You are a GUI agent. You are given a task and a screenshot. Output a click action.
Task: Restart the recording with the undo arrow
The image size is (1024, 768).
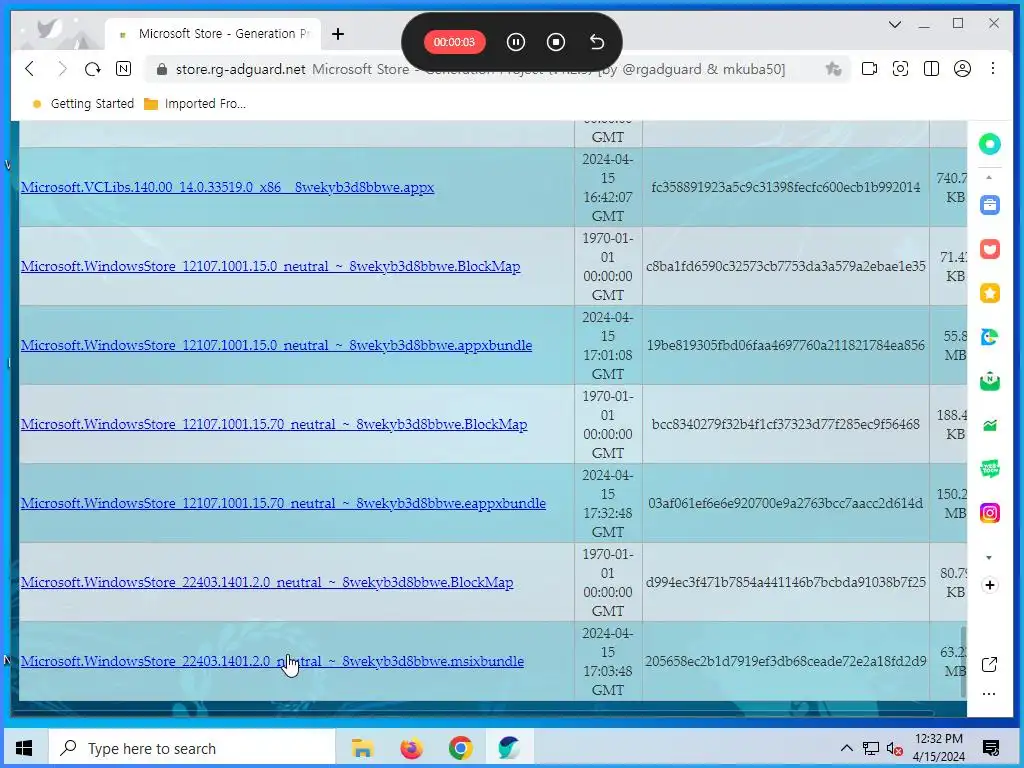coord(597,42)
